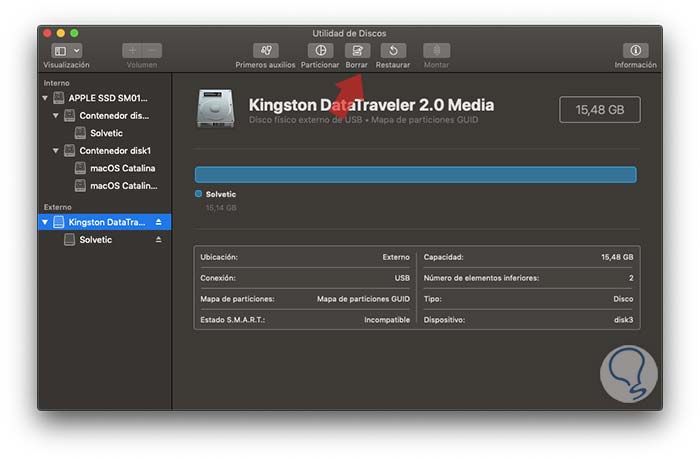Collapse the APPLE SSD SM01 disk tree
Image resolution: width=700 pixels, height=460 pixels.
45,98
